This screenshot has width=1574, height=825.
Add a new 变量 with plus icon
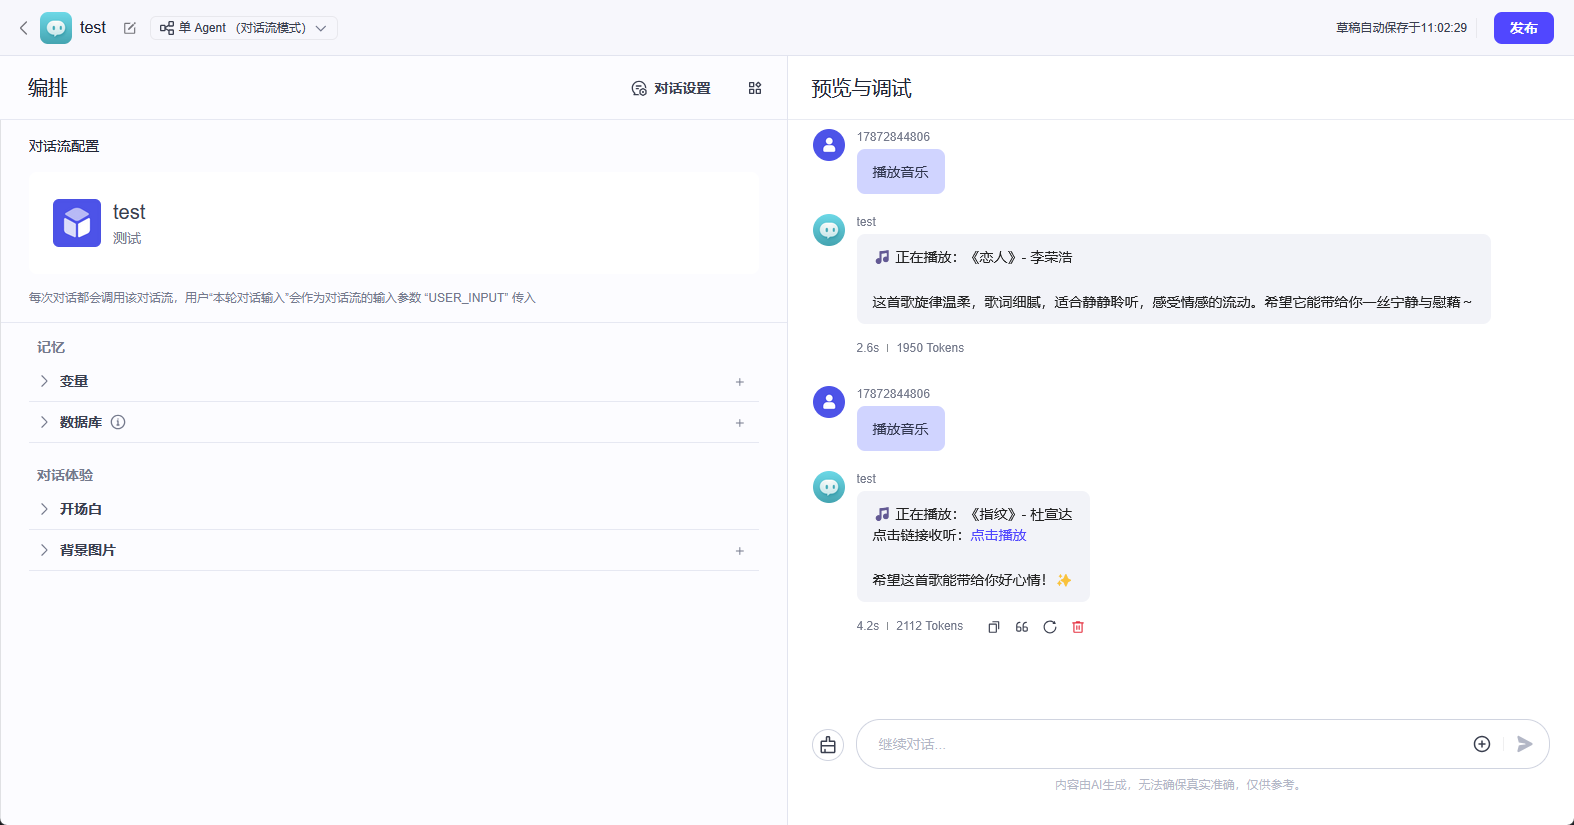coord(740,382)
